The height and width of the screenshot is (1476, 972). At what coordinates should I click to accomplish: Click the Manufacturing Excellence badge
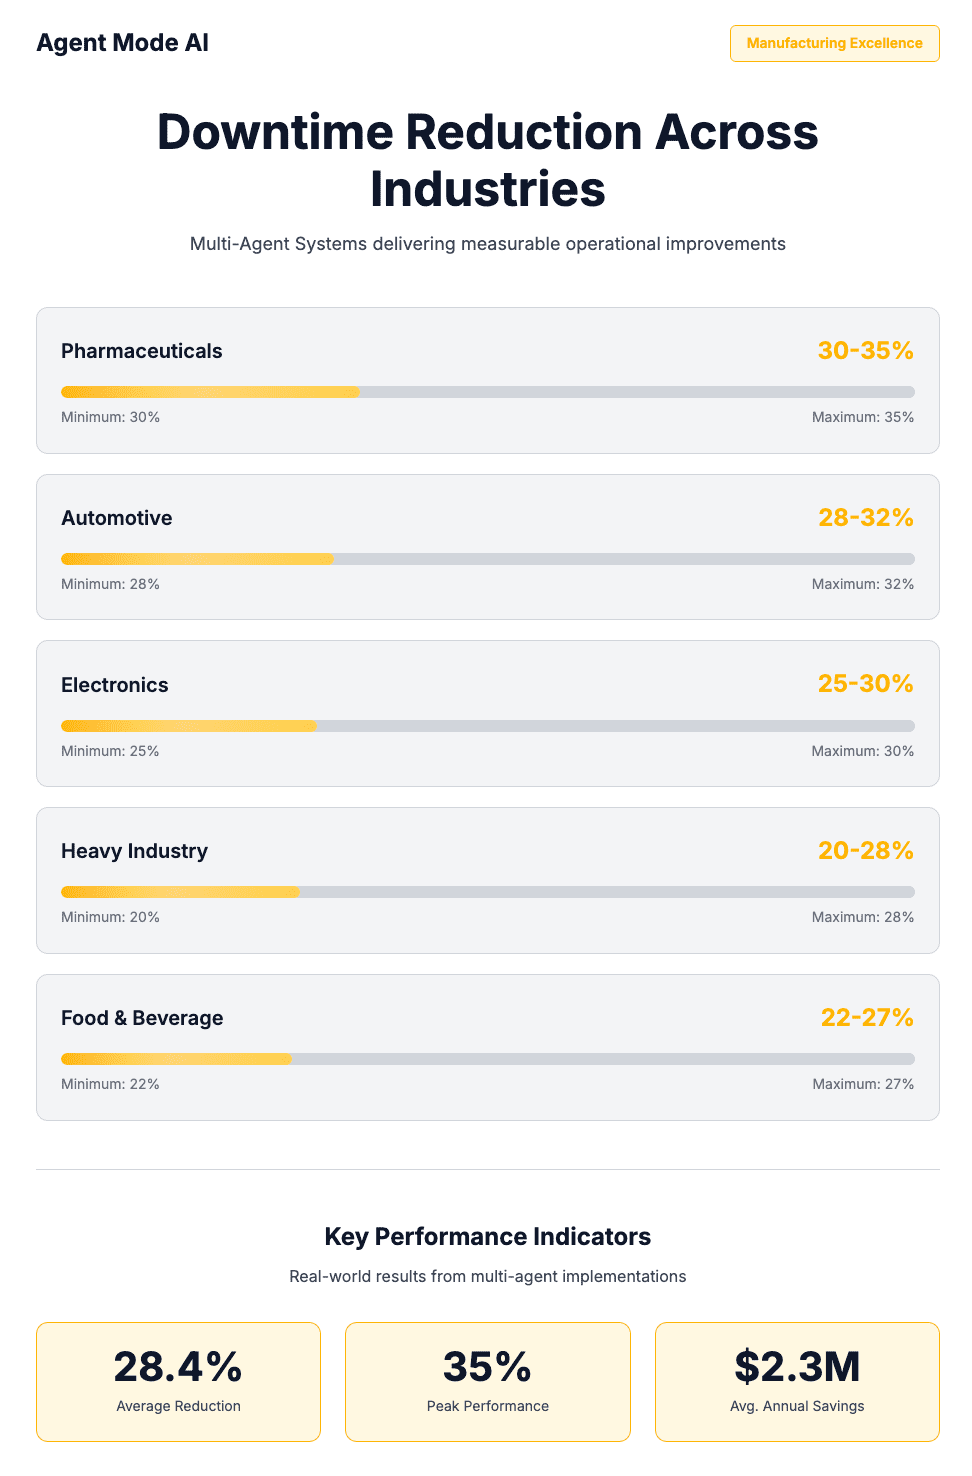[x=834, y=44]
